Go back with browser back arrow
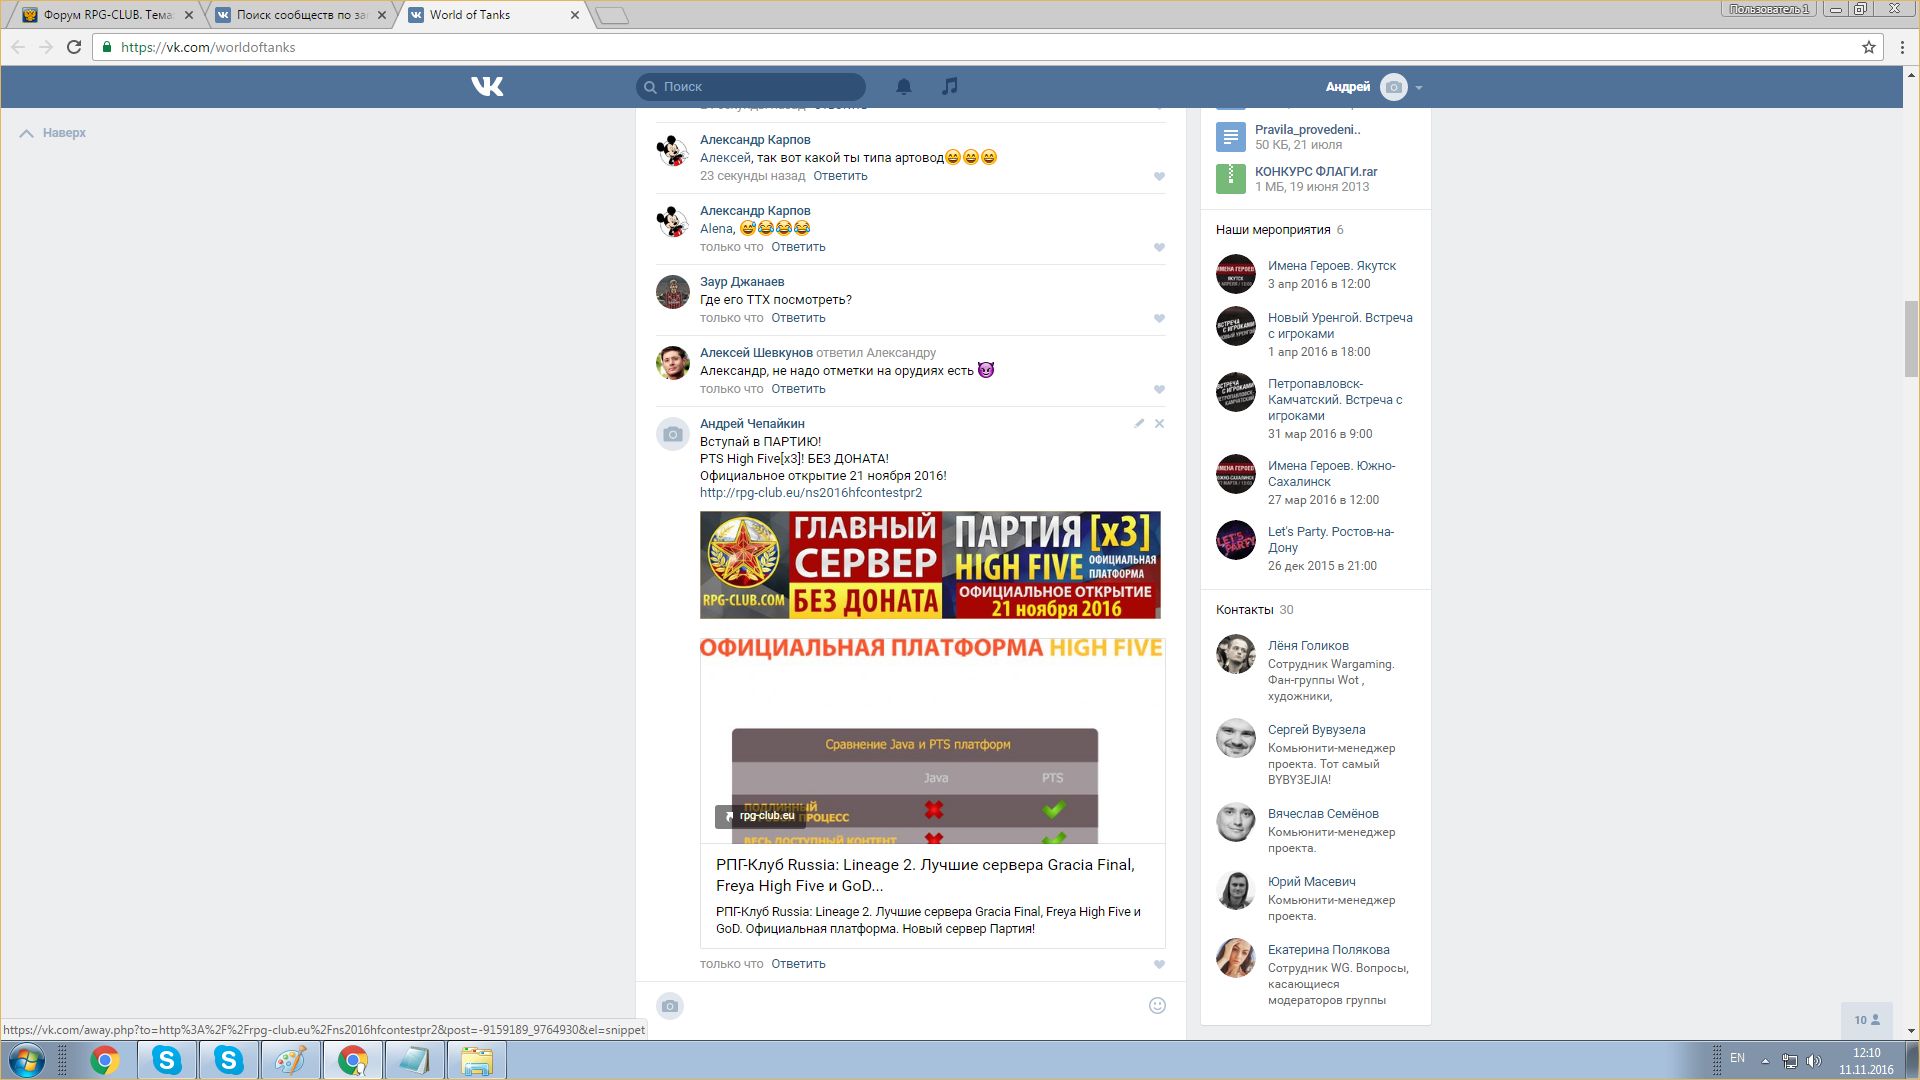This screenshot has height=1080, width=1920. (18, 47)
